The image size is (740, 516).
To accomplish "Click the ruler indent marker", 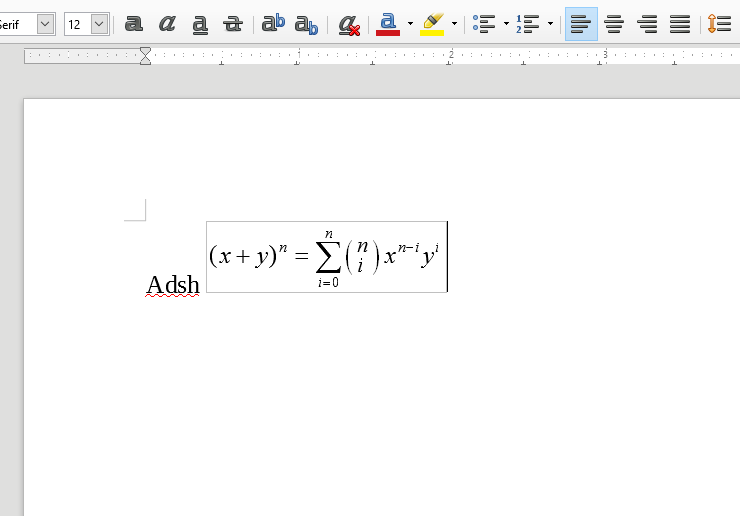I will coord(145,56).
